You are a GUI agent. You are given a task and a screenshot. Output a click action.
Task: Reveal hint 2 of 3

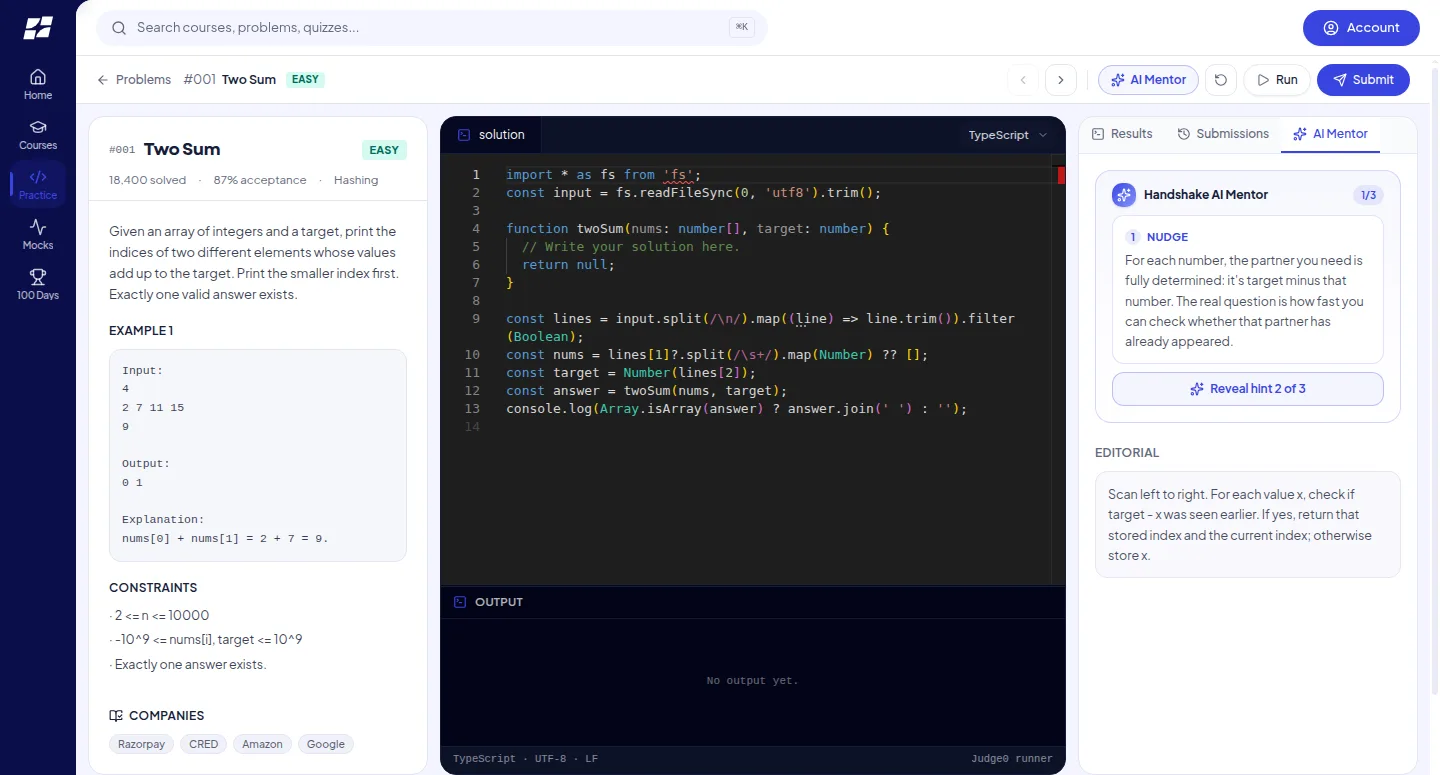click(1248, 389)
